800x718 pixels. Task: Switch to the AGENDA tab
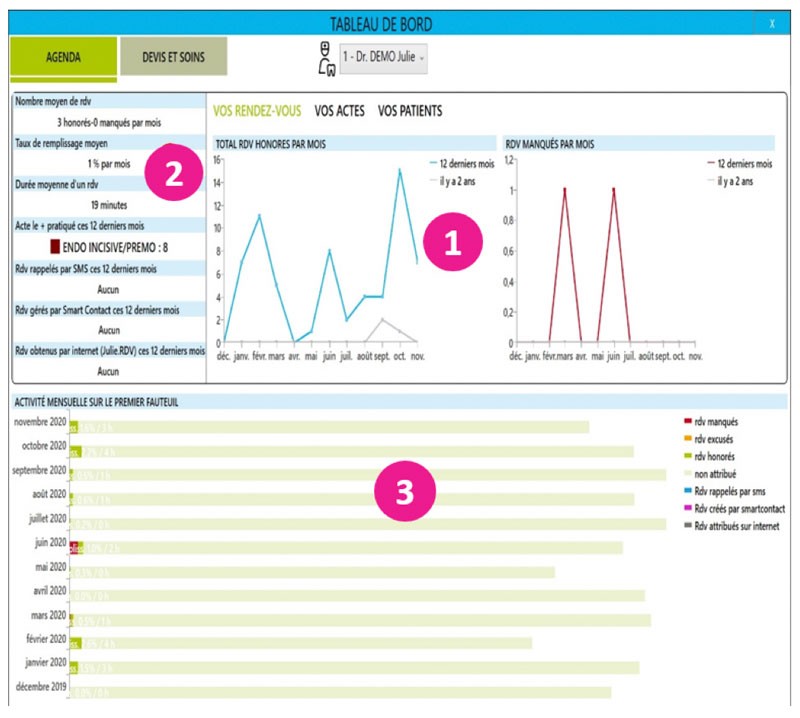tap(63, 58)
